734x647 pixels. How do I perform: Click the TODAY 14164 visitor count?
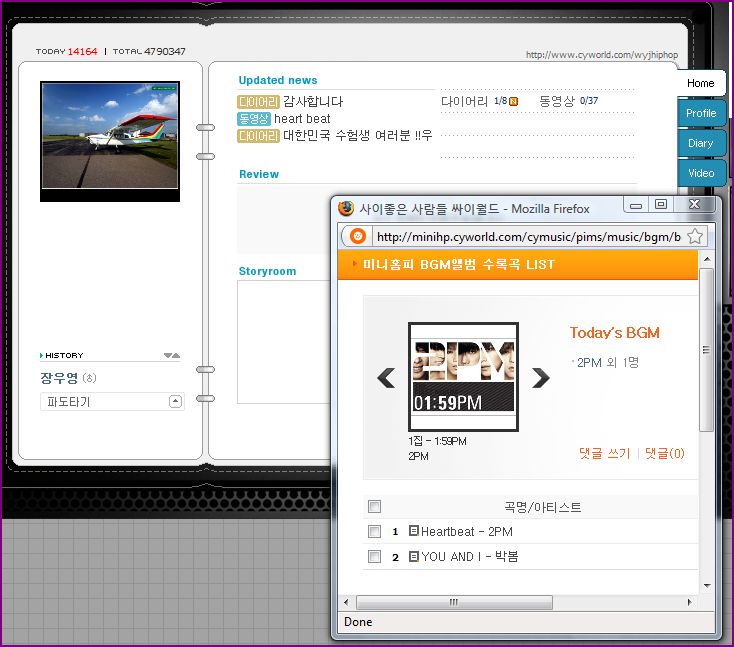pos(66,51)
